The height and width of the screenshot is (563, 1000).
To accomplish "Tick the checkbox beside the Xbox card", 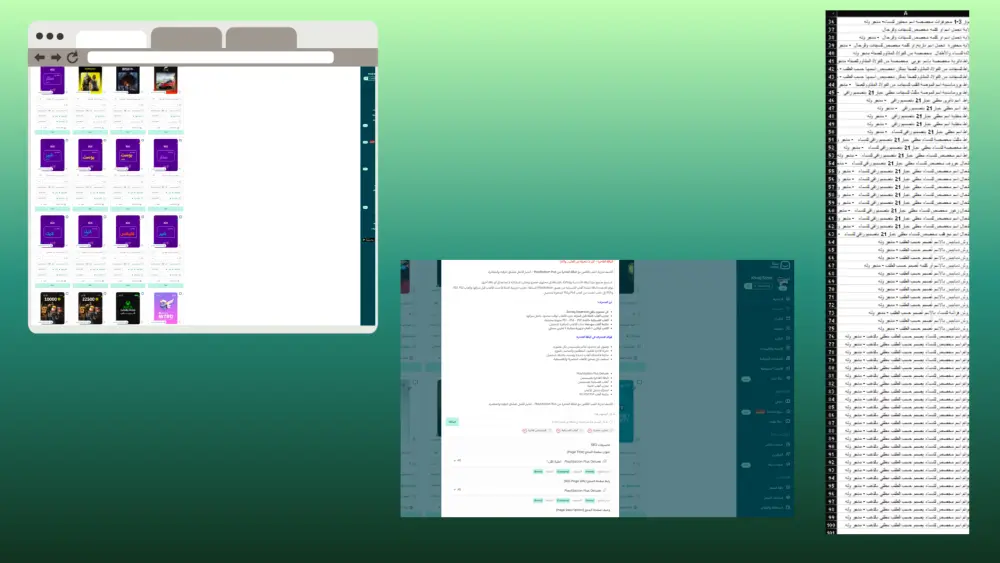I will coord(142,293).
